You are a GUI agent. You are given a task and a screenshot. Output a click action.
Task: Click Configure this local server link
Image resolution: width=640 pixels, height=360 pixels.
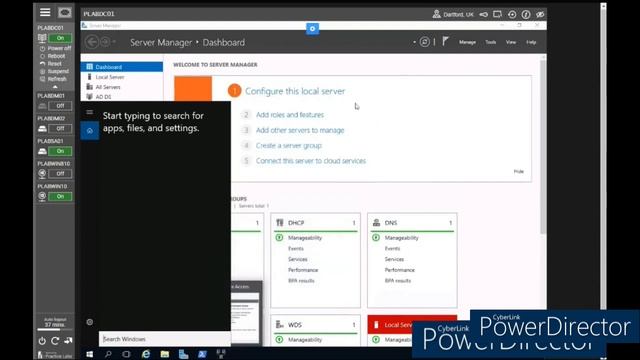pyautogui.click(x=295, y=91)
